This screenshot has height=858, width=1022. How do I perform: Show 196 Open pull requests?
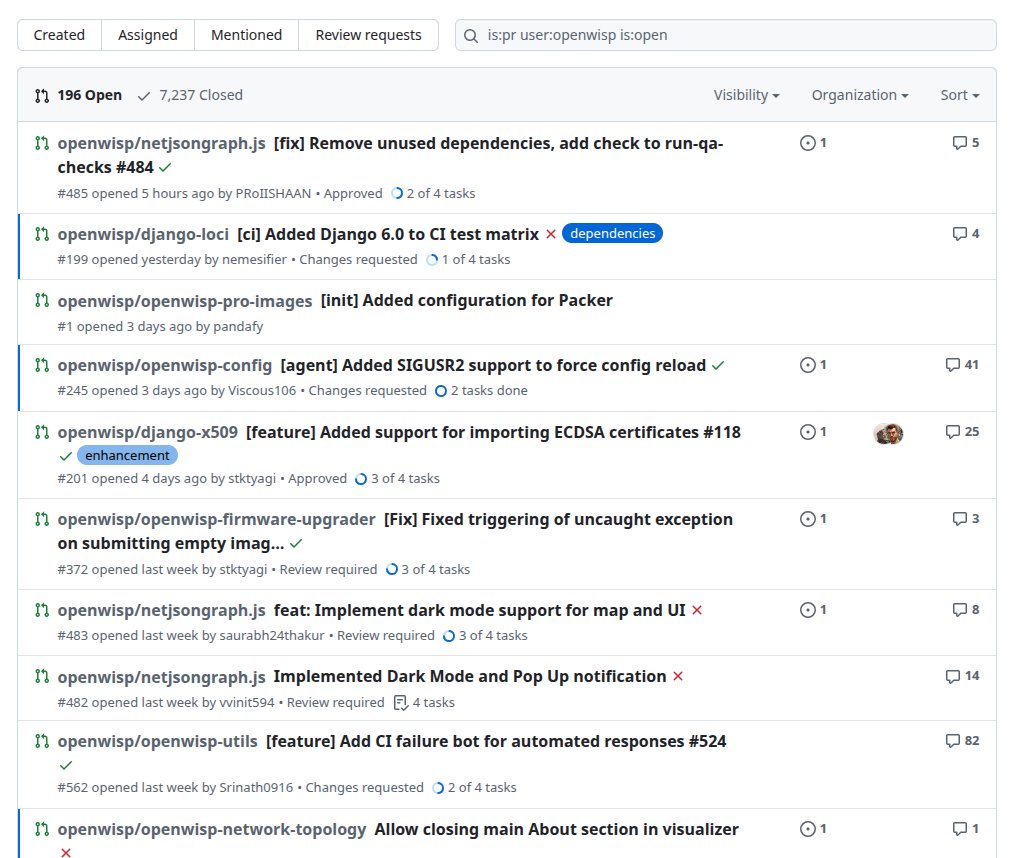(78, 95)
